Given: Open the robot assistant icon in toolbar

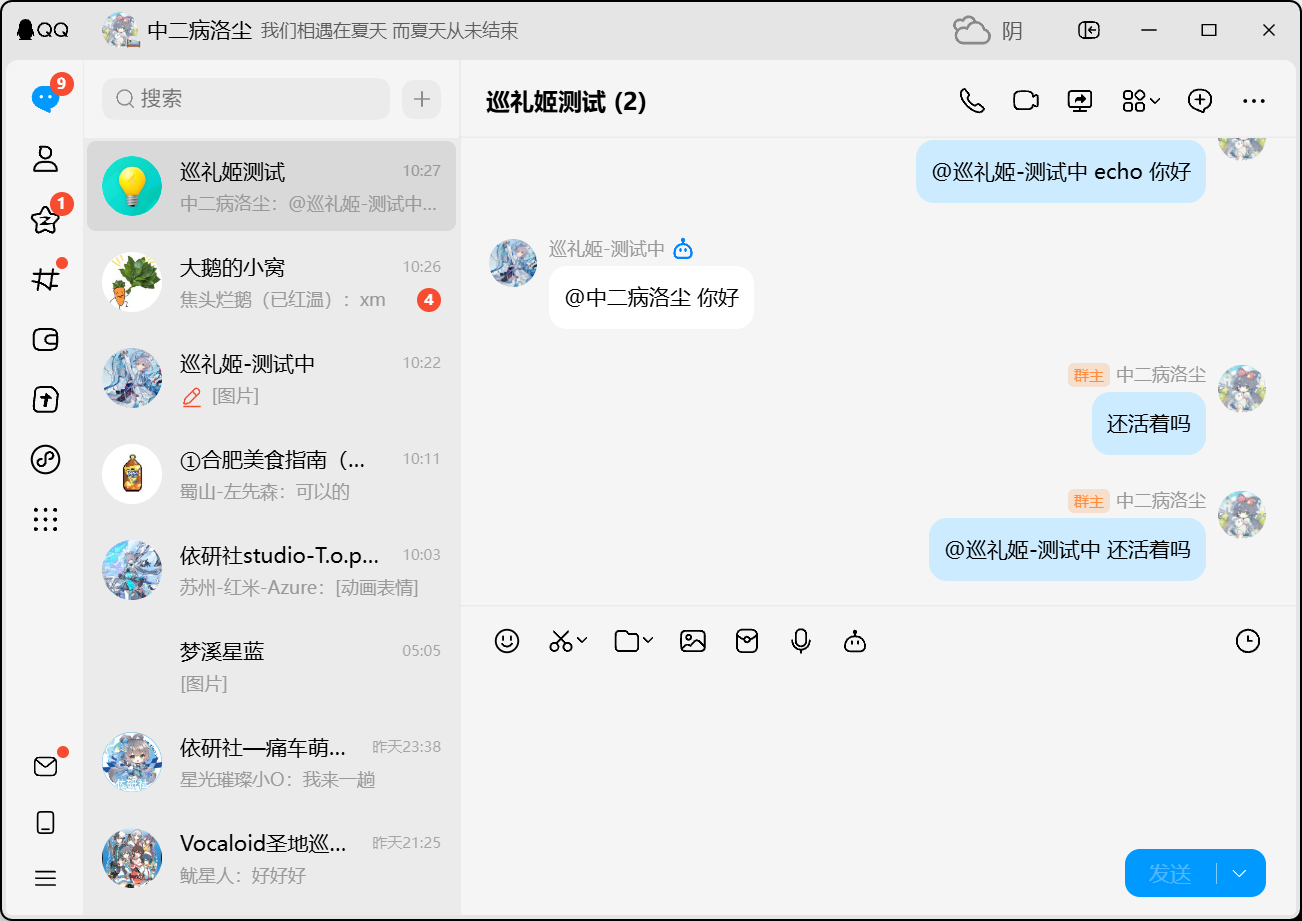Looking at the screenshot, I should pos(854,641).
